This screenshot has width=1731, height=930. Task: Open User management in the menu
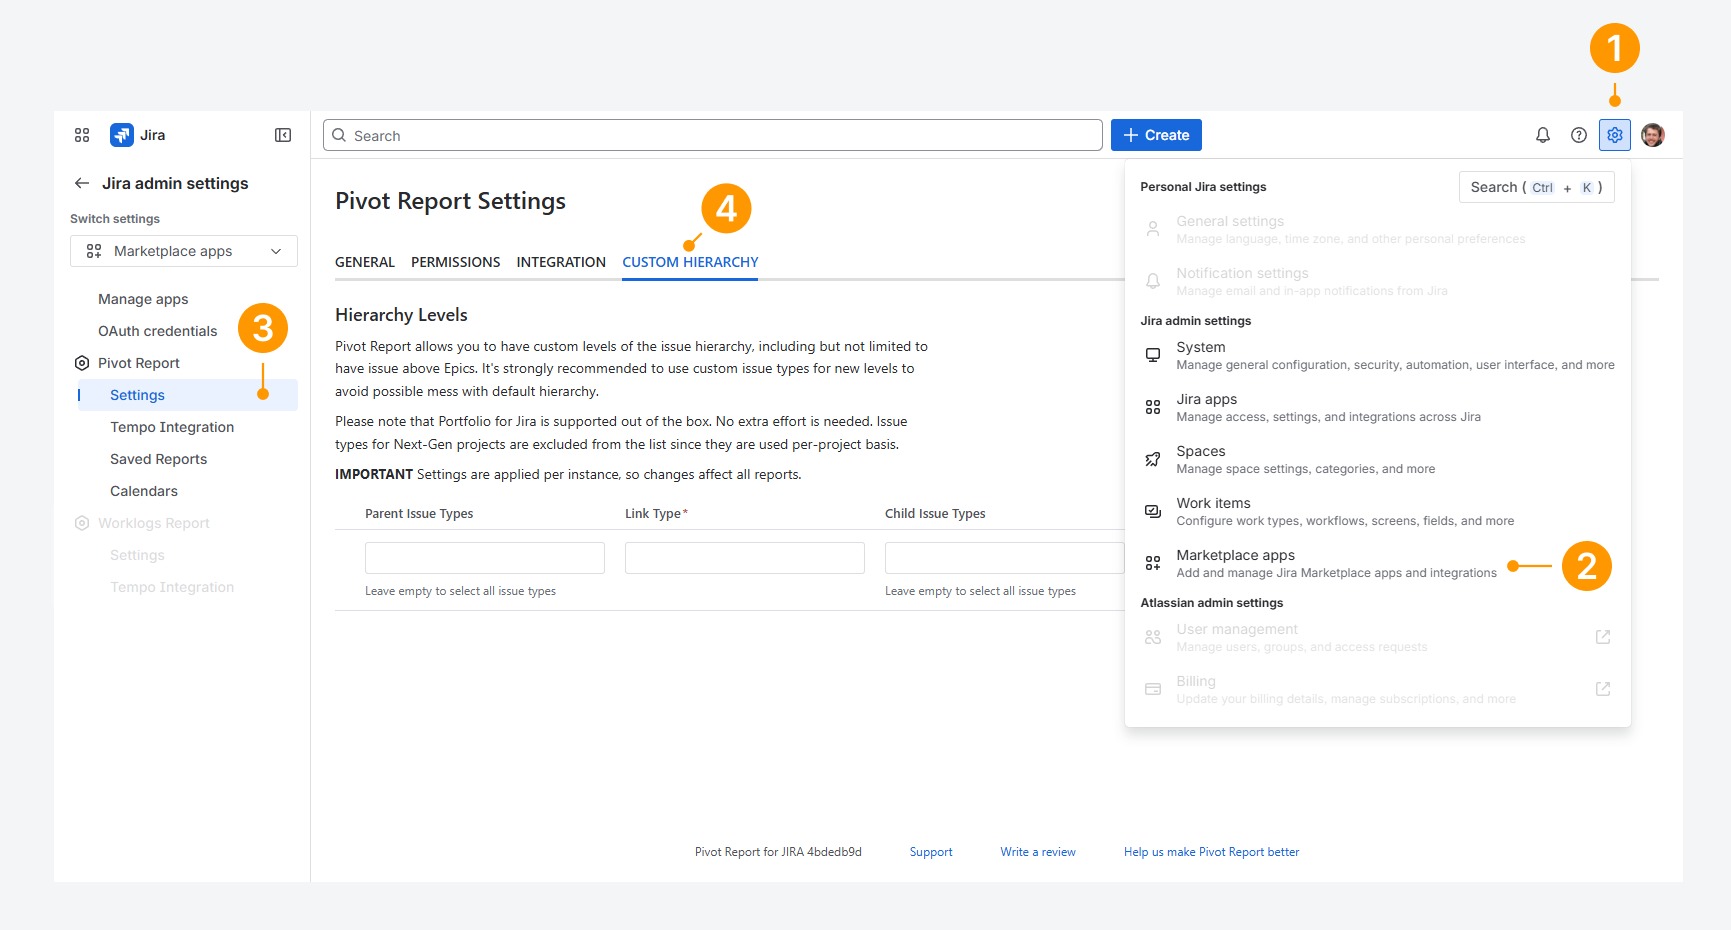(1378, 637)
